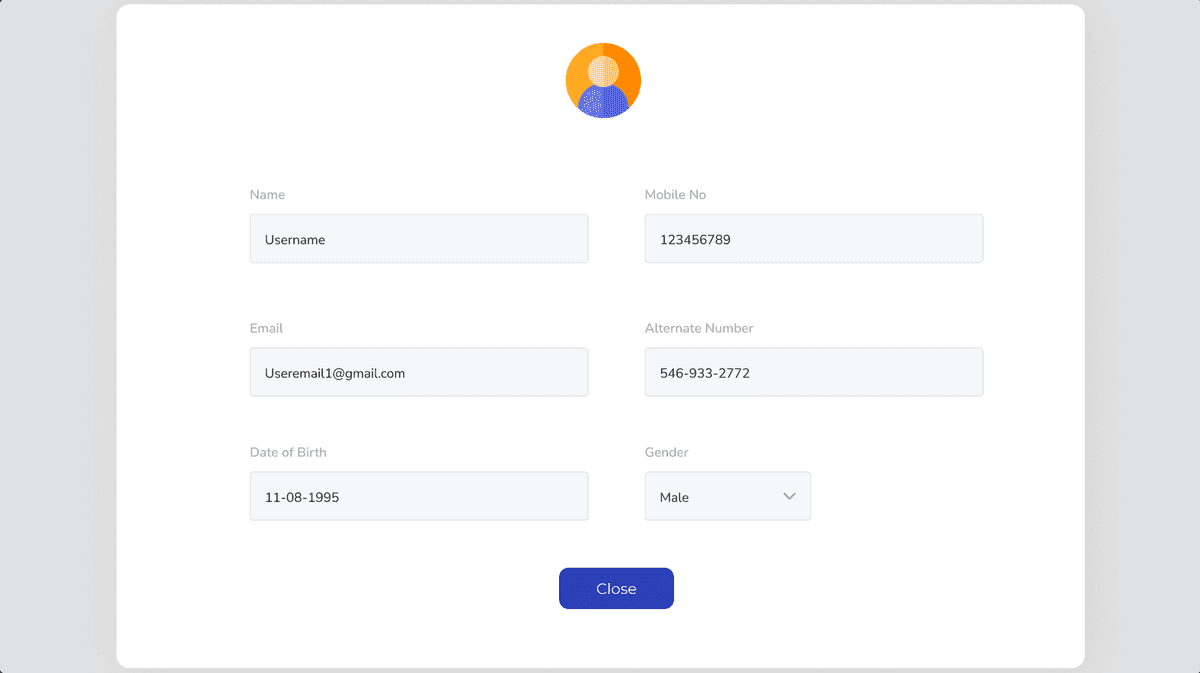Click the 'Gender' label text
1200x673 pixels.
[x=666, y=452]
